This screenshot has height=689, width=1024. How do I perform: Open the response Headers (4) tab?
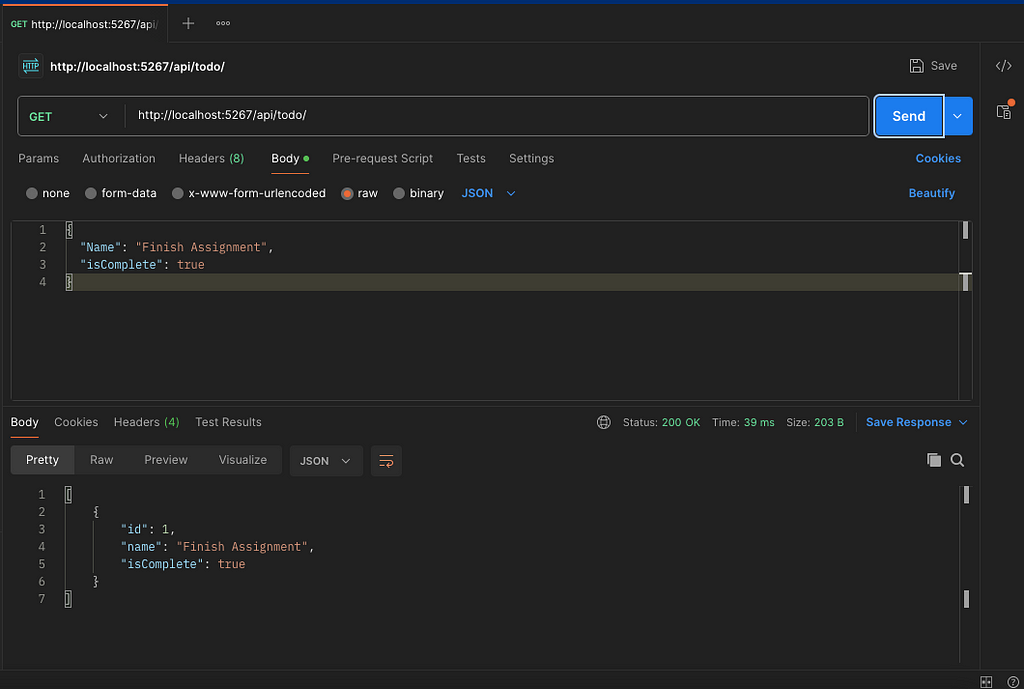(146, 423)
